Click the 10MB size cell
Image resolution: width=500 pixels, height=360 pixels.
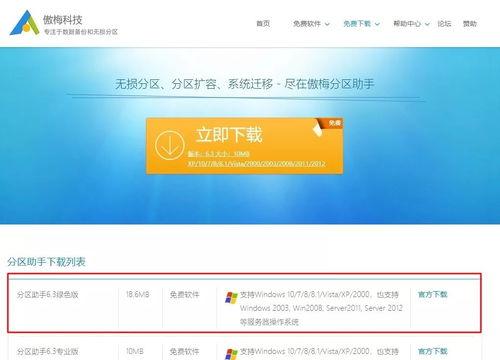click(135, 351)
